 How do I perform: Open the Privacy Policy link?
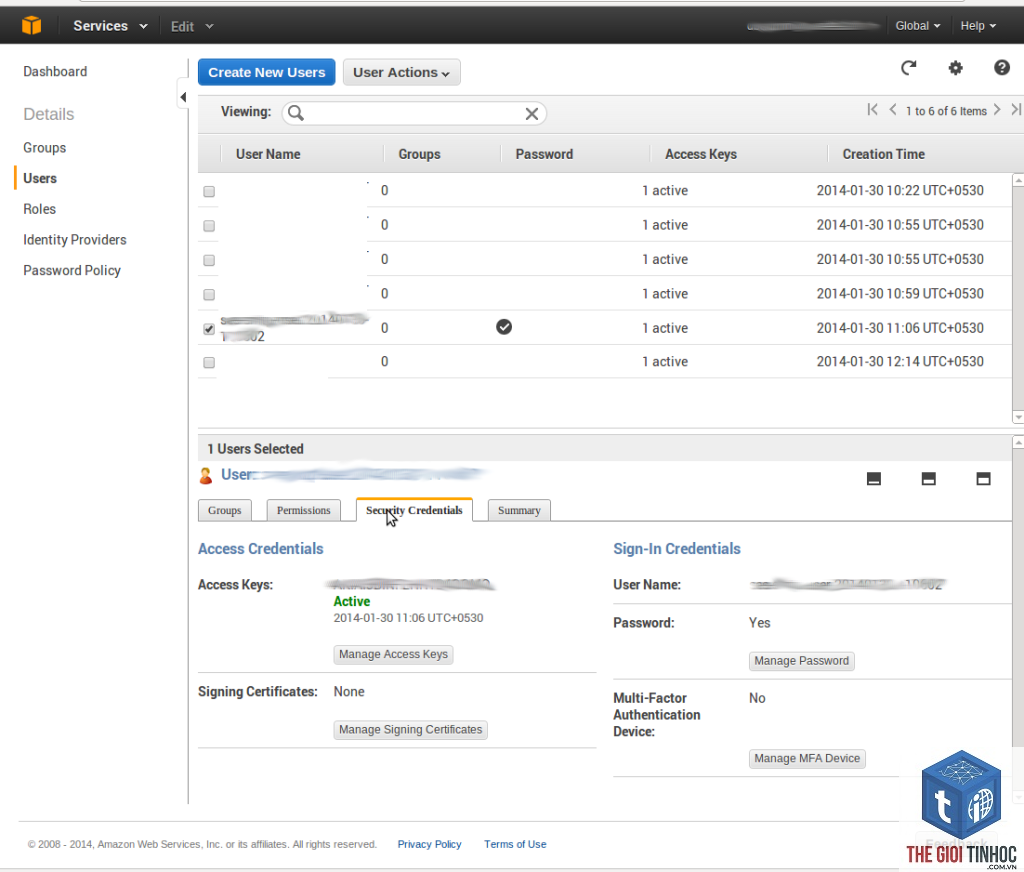(x=429, y=844)
